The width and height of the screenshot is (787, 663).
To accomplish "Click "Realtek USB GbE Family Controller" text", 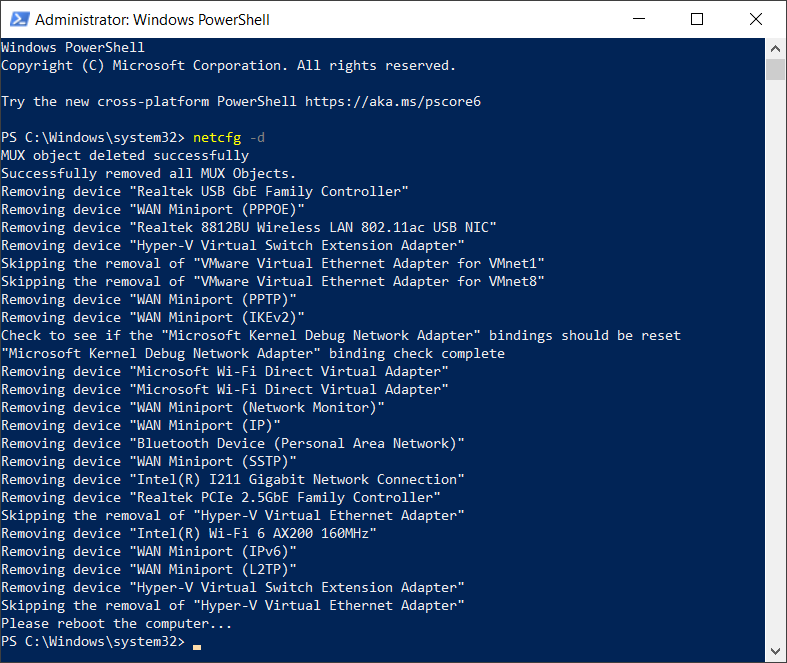I will pos(269,192).
